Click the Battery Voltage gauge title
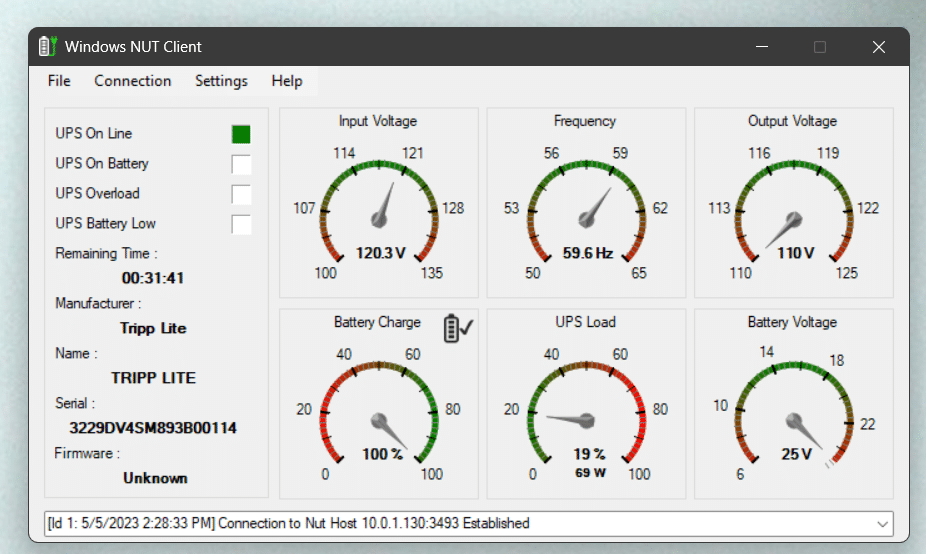 [793, 322]
